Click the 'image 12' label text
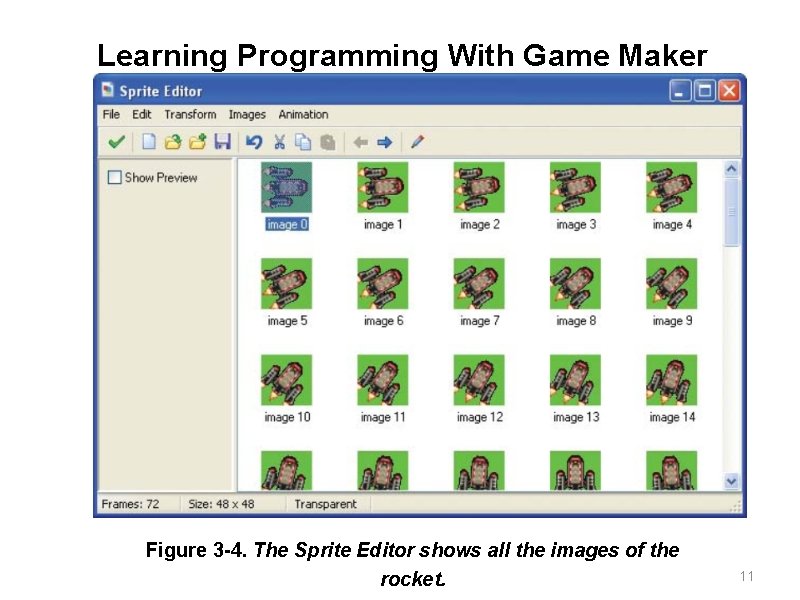Viewport: 800px width, 600px height. [x=480, y=417]
